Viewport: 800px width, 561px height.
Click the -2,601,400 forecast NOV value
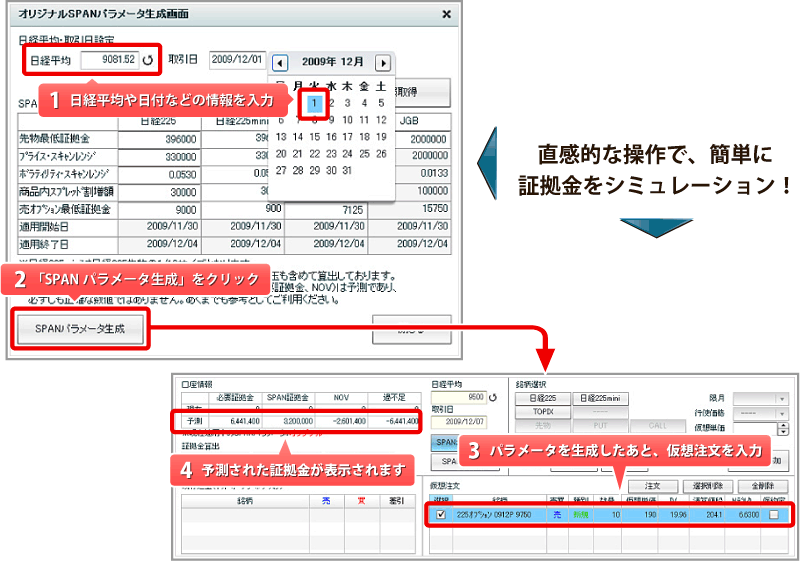pos(349,421)
